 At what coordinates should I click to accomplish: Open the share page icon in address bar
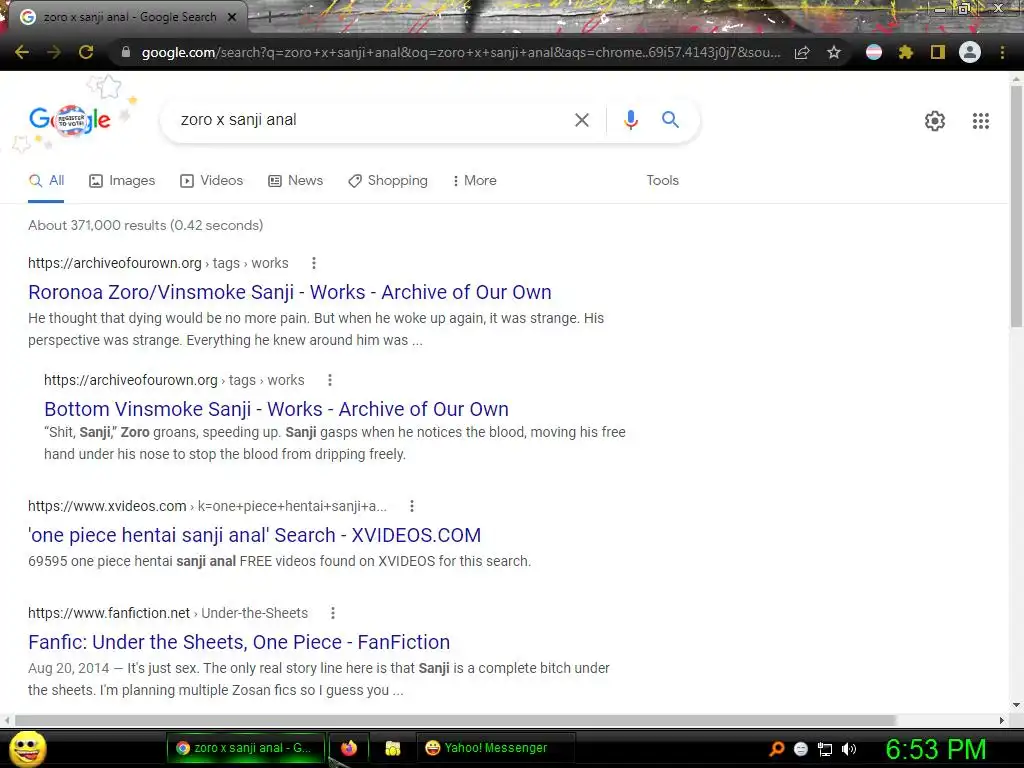click(x=802, y=52)
